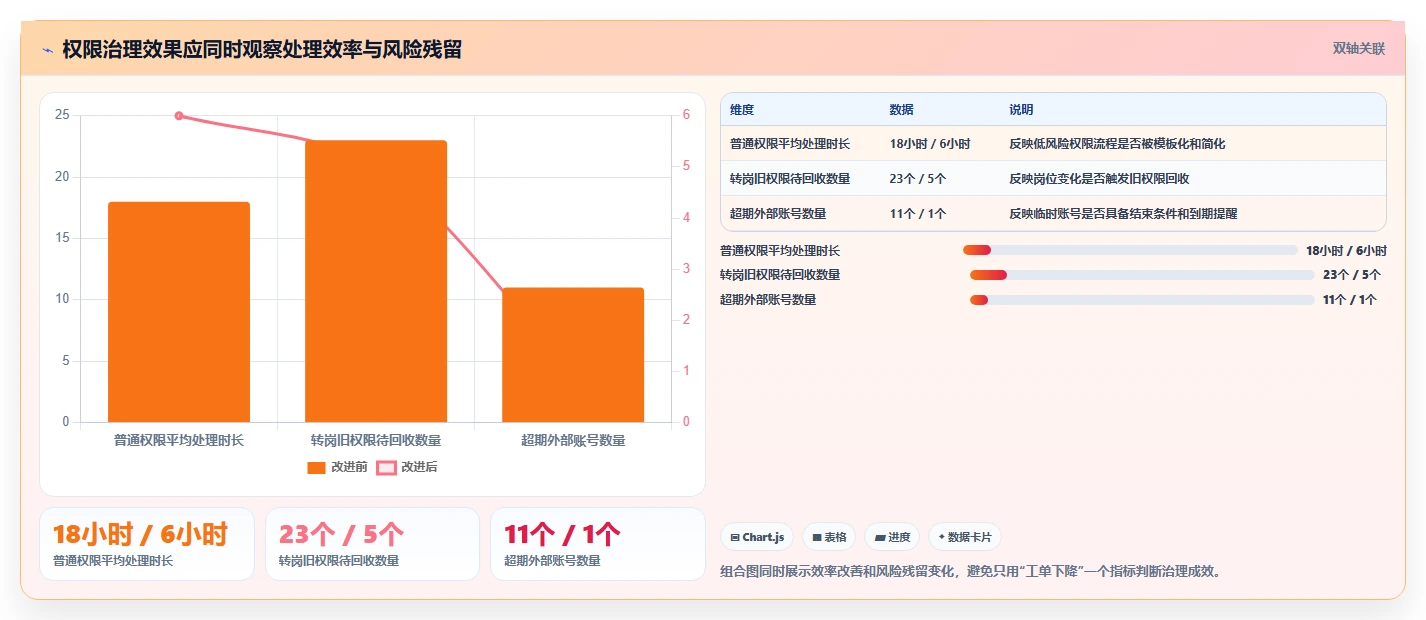Select the 进度 chip

click(x=892, y=537)
